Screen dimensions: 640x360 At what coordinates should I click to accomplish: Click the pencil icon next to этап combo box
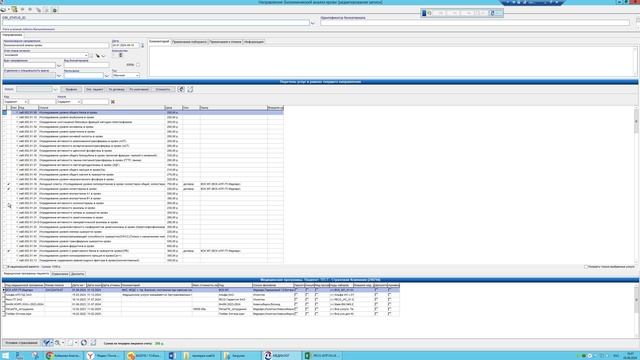click(x=98, y=56)
